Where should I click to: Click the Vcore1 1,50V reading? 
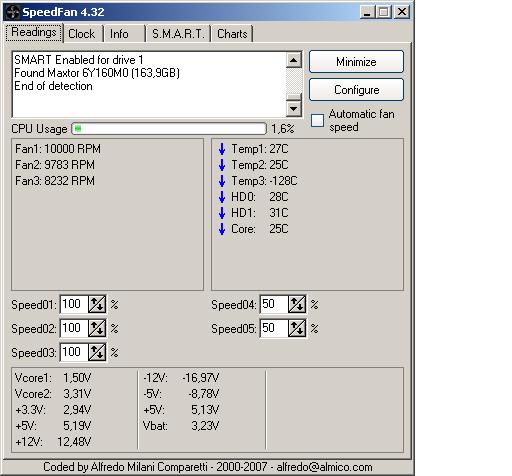click(53, 378)
